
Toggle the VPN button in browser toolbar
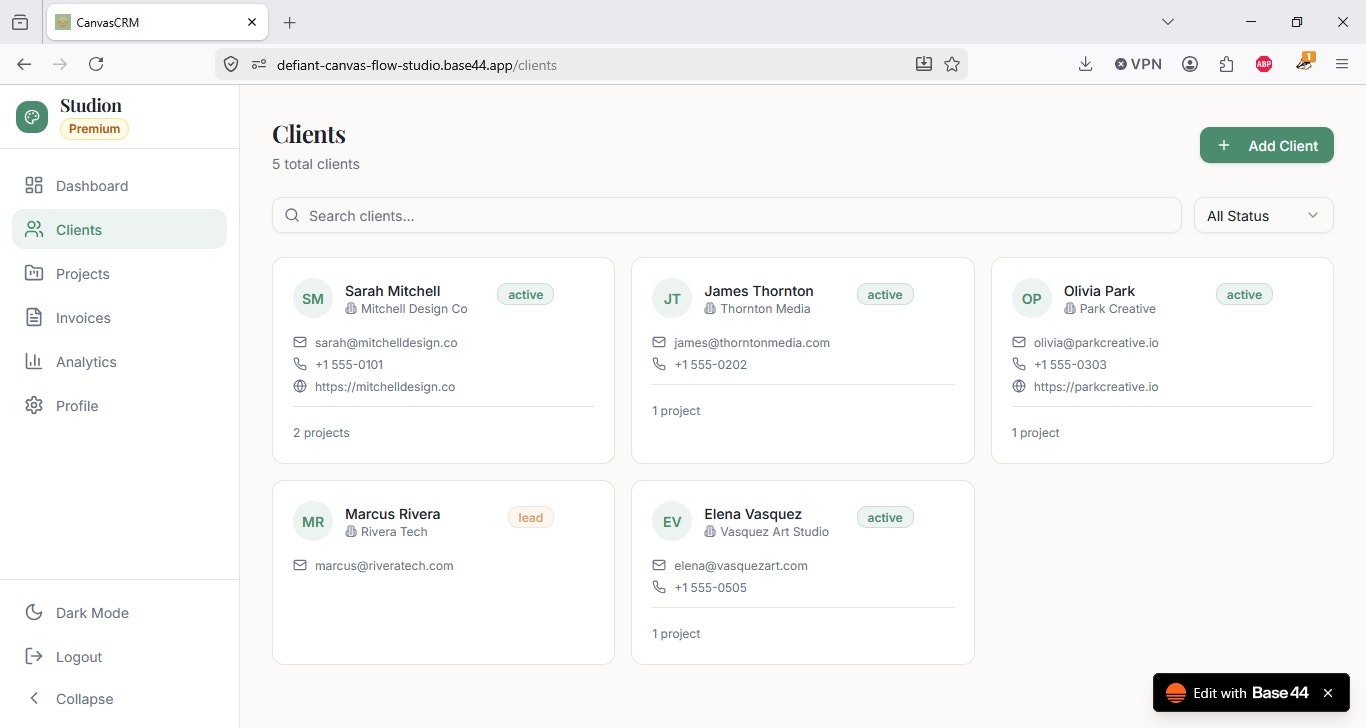coord(1138,64)
